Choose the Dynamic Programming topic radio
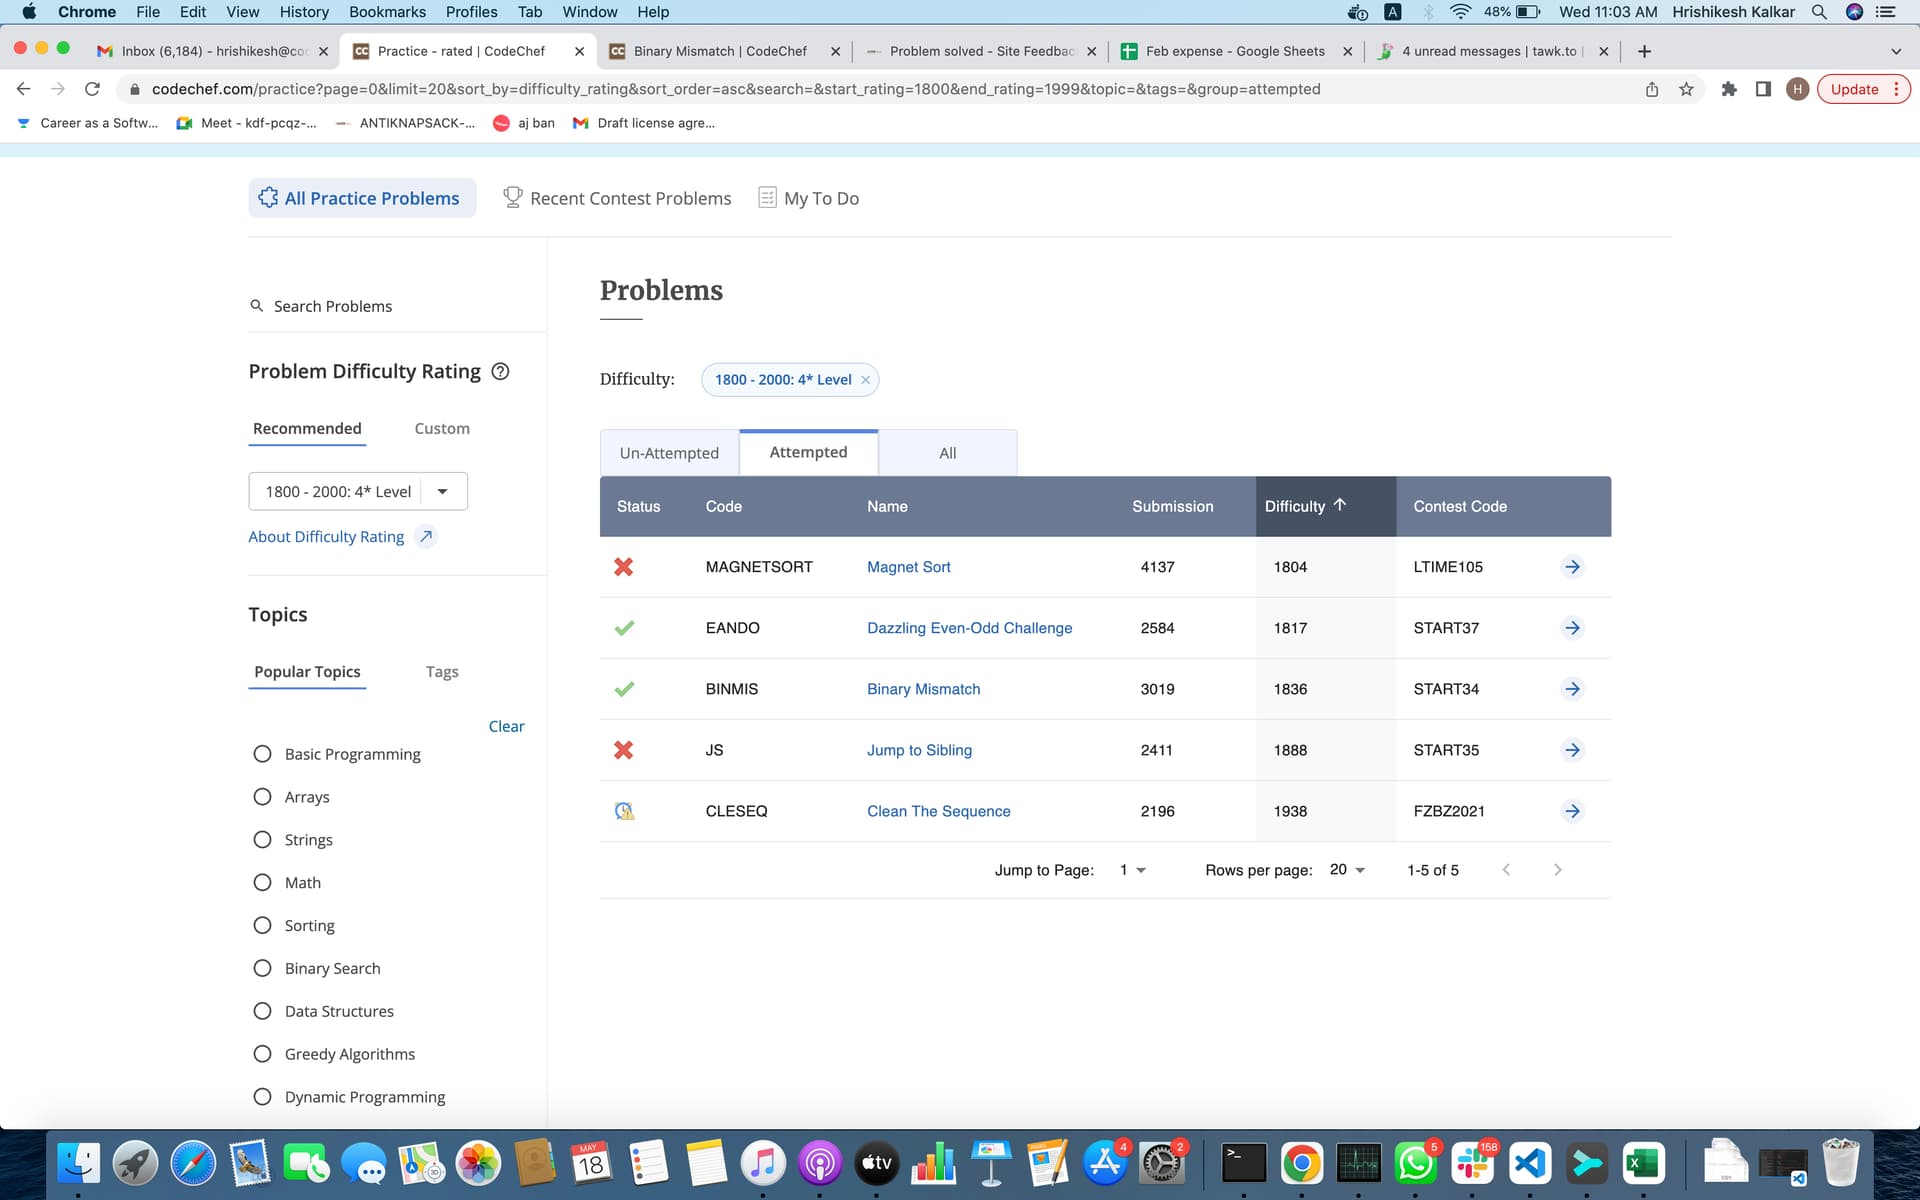Screen dimensions: 1920x1200 262,1097
